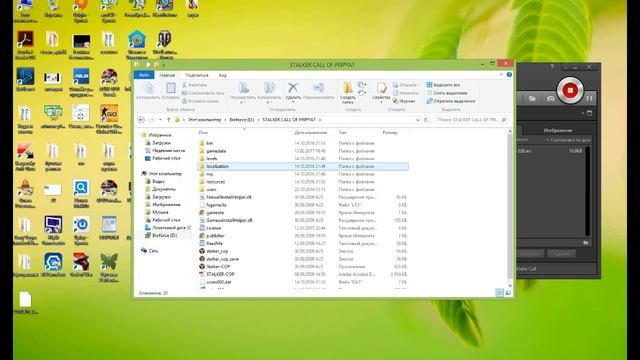
Task: Select Сеть in navigation pane
Action: [x=153, y=251]
